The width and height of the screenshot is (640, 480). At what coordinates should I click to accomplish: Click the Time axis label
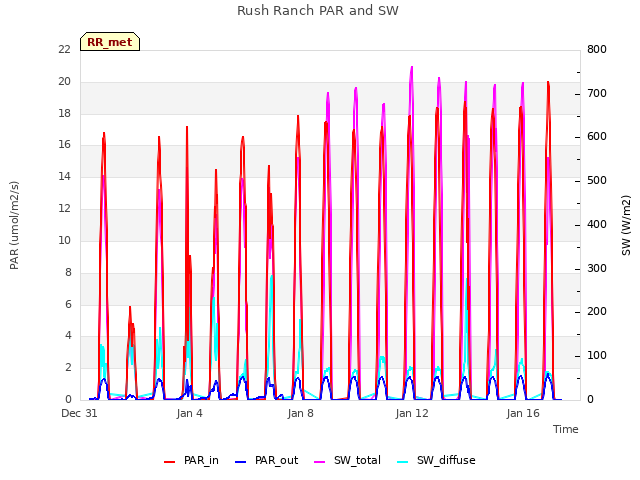(565, 429)
